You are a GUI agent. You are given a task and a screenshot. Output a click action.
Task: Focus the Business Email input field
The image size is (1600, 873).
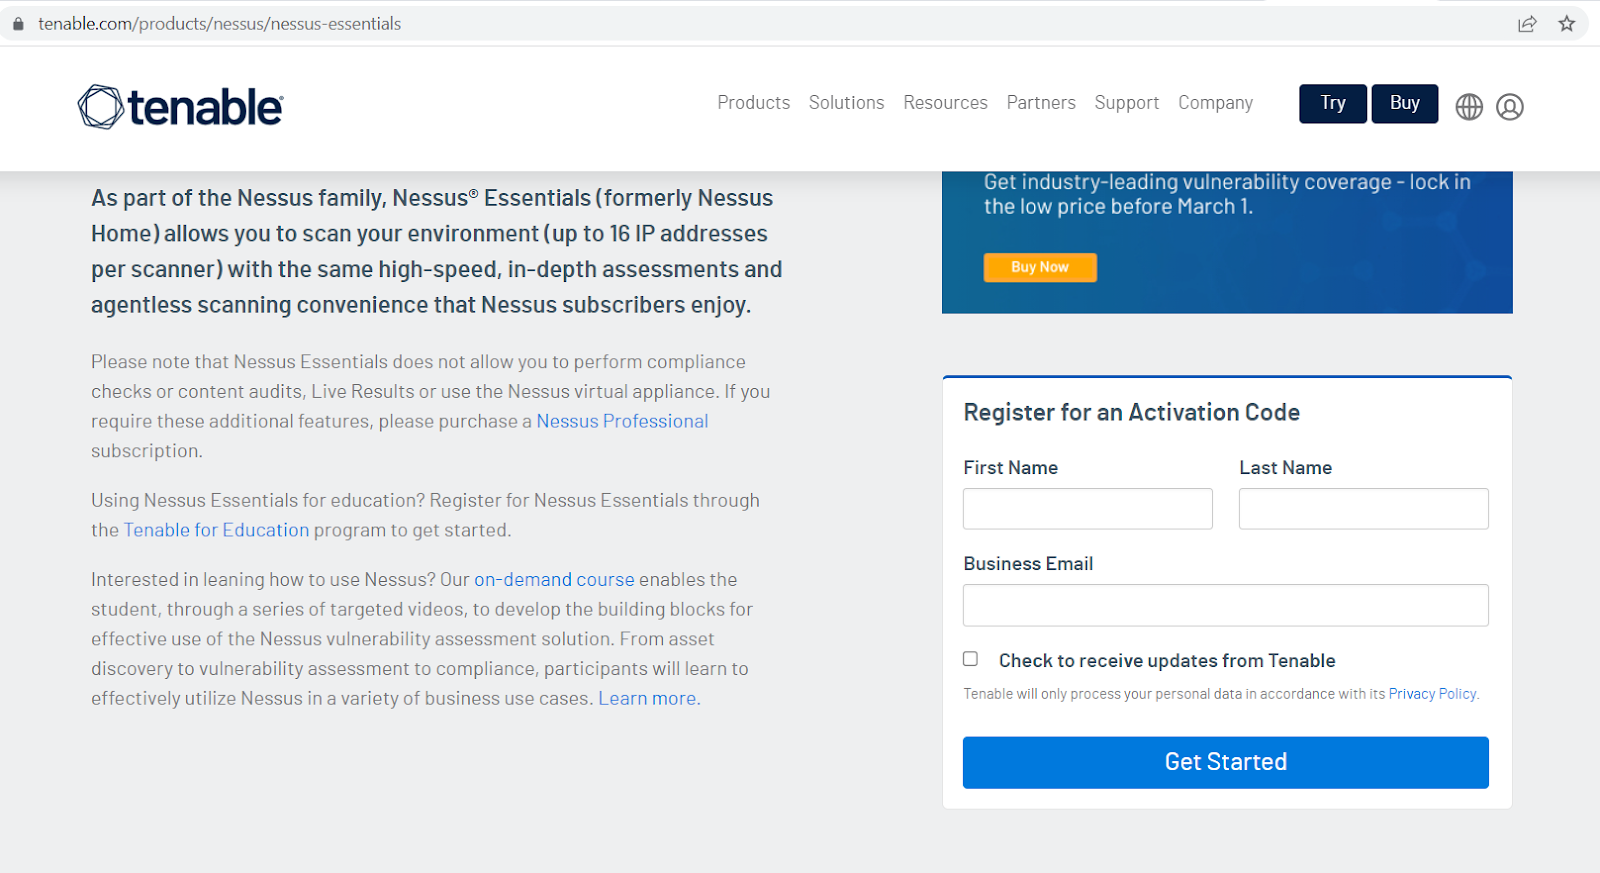(1226, 605)
